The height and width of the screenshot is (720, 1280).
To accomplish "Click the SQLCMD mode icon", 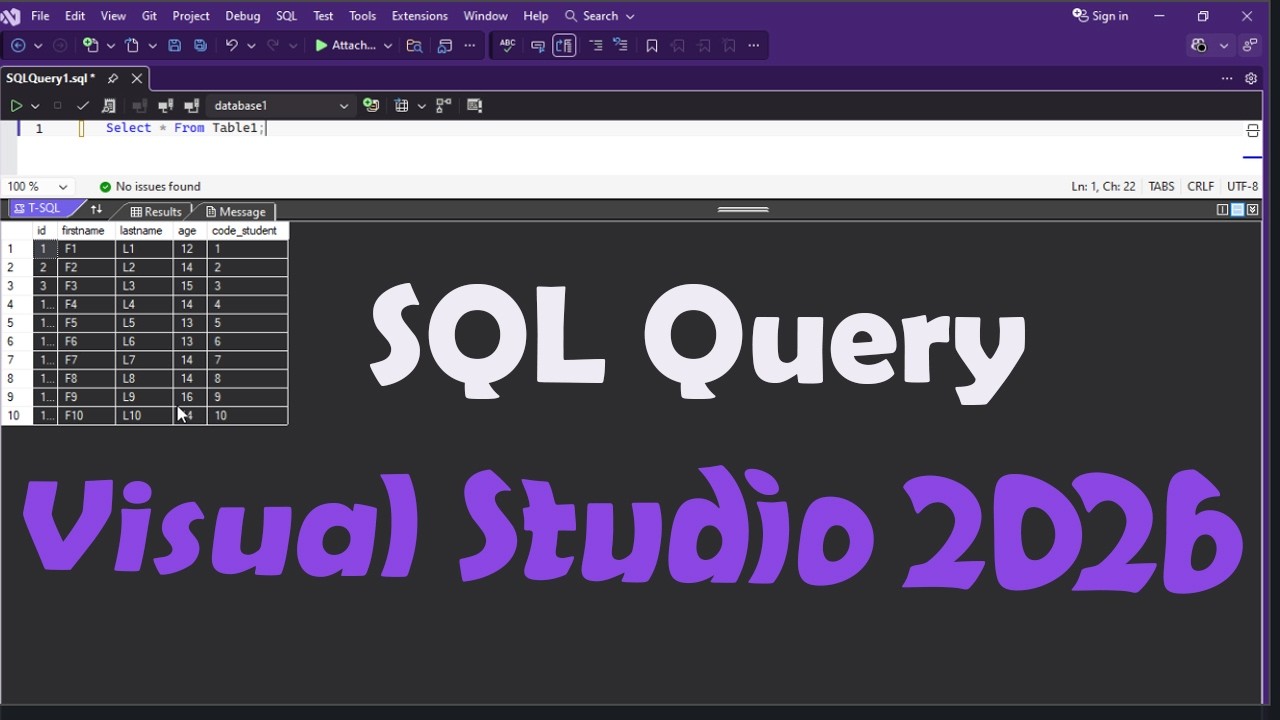I will 474,105.
